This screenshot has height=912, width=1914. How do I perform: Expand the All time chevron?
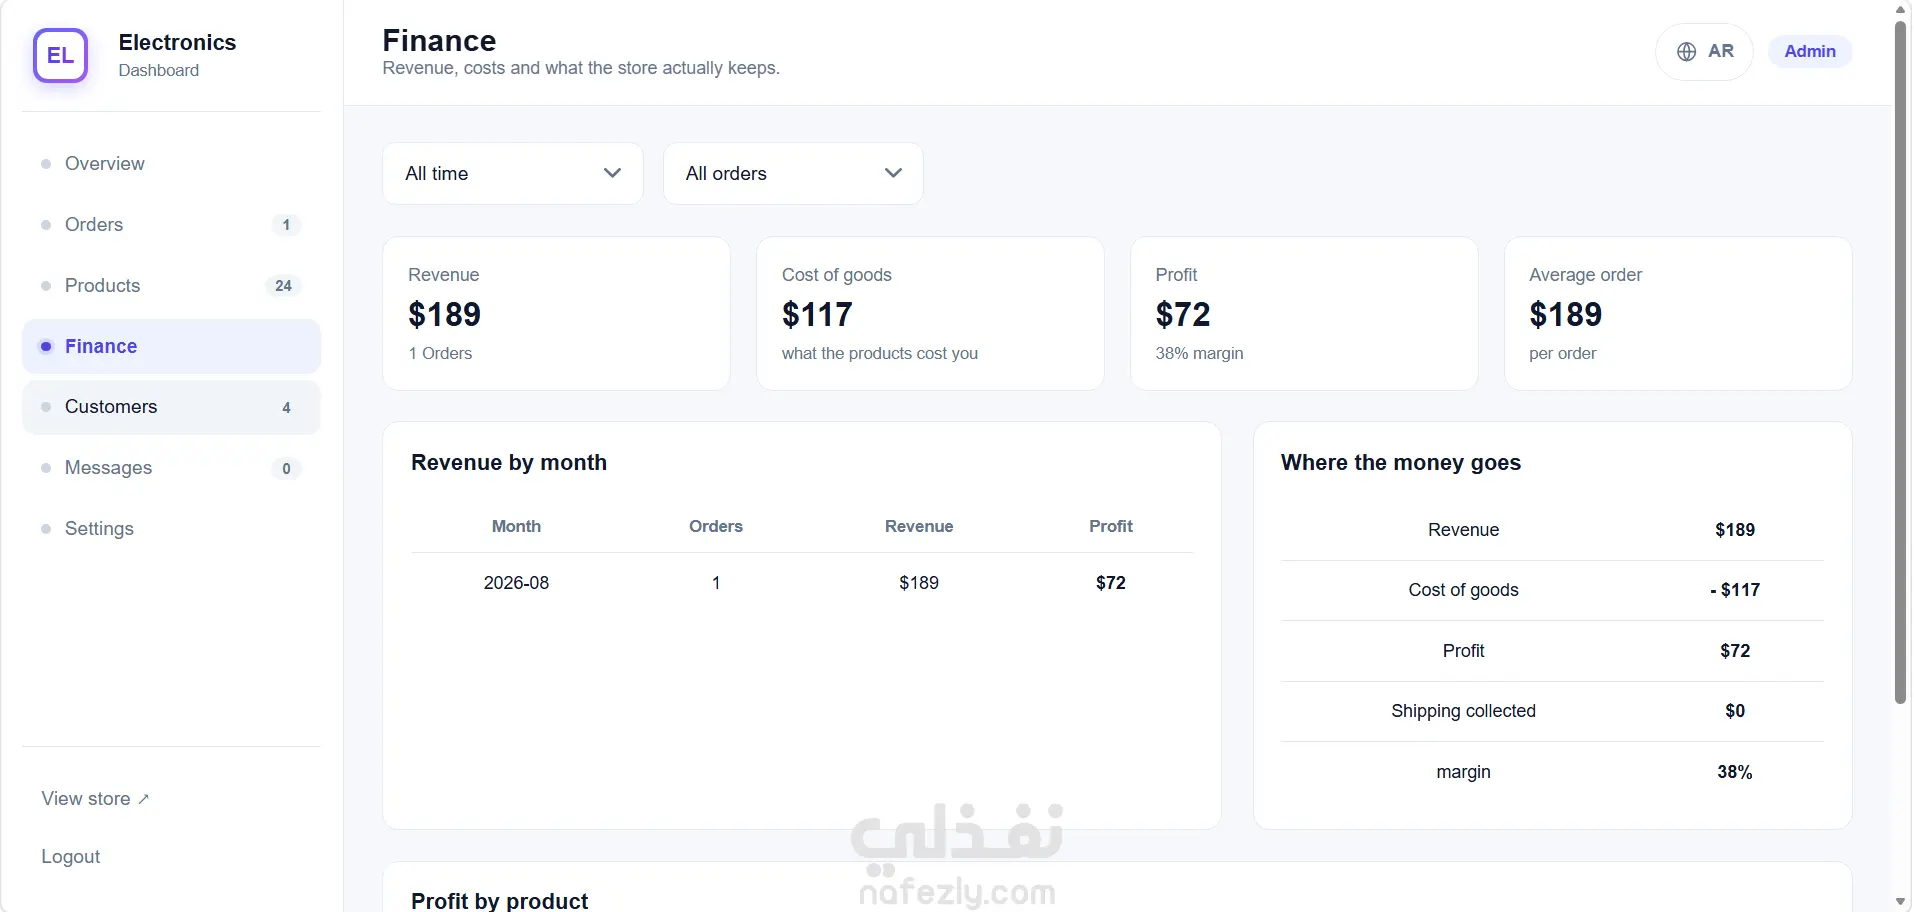pyautogui.click(x=612, y=173)
